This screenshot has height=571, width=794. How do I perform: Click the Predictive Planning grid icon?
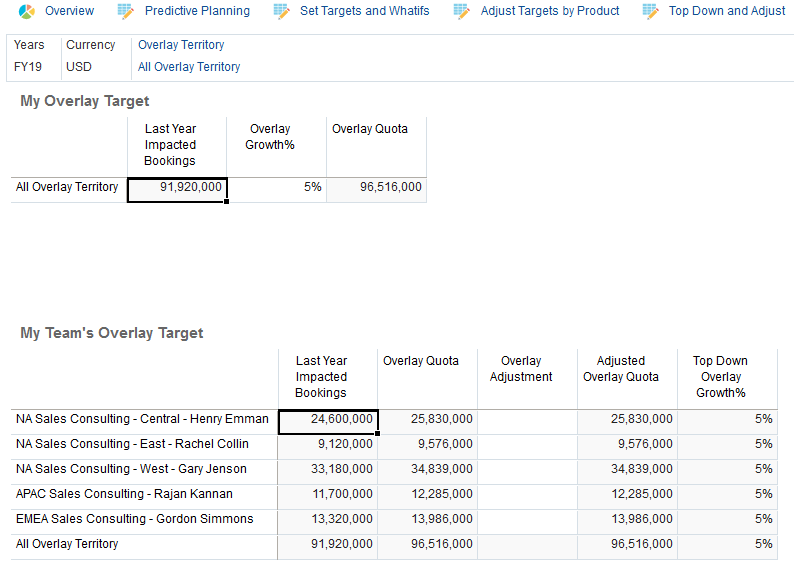[x=126, y=11]
